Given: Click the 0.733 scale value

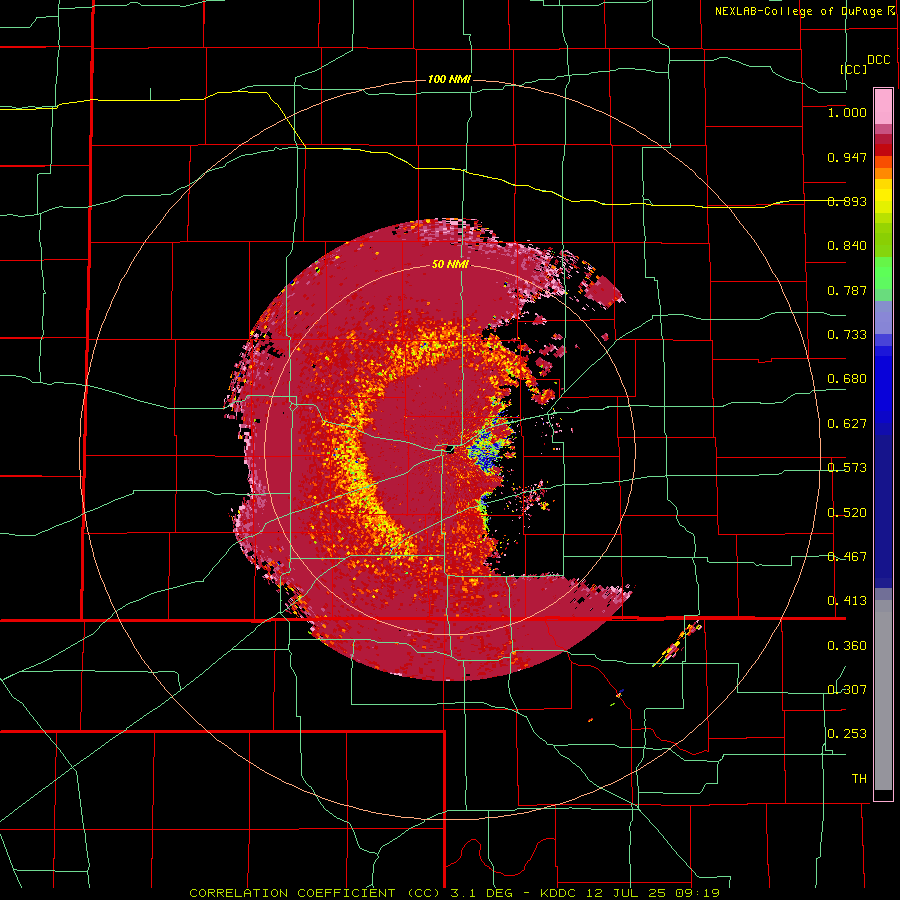Looking at the screenshot, I should tap(847, 335).
